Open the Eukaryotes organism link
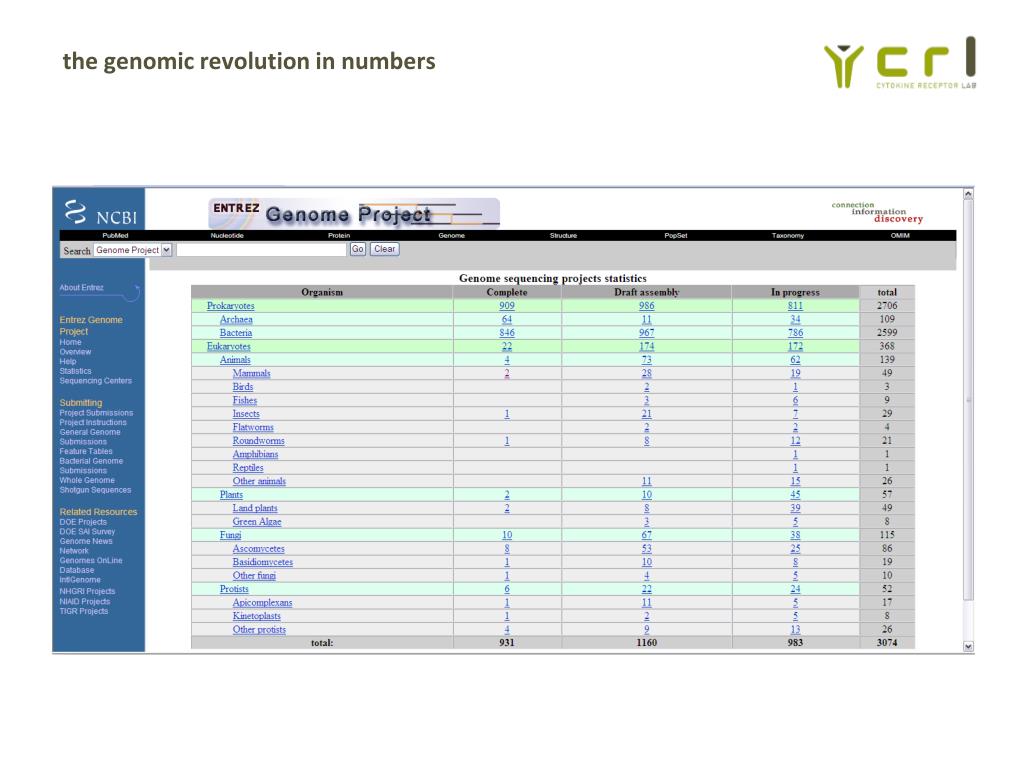The height and width of the screenshot is (768, 1024). (229, 347)
